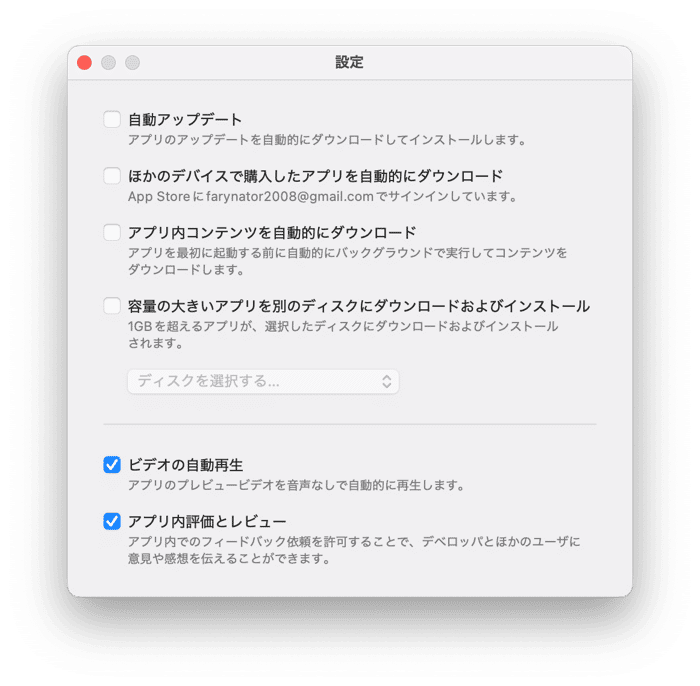Click the ビデオの自動再生 label text
The width and height of the screenshot is (700, 686).
click(x=186, y=465)
